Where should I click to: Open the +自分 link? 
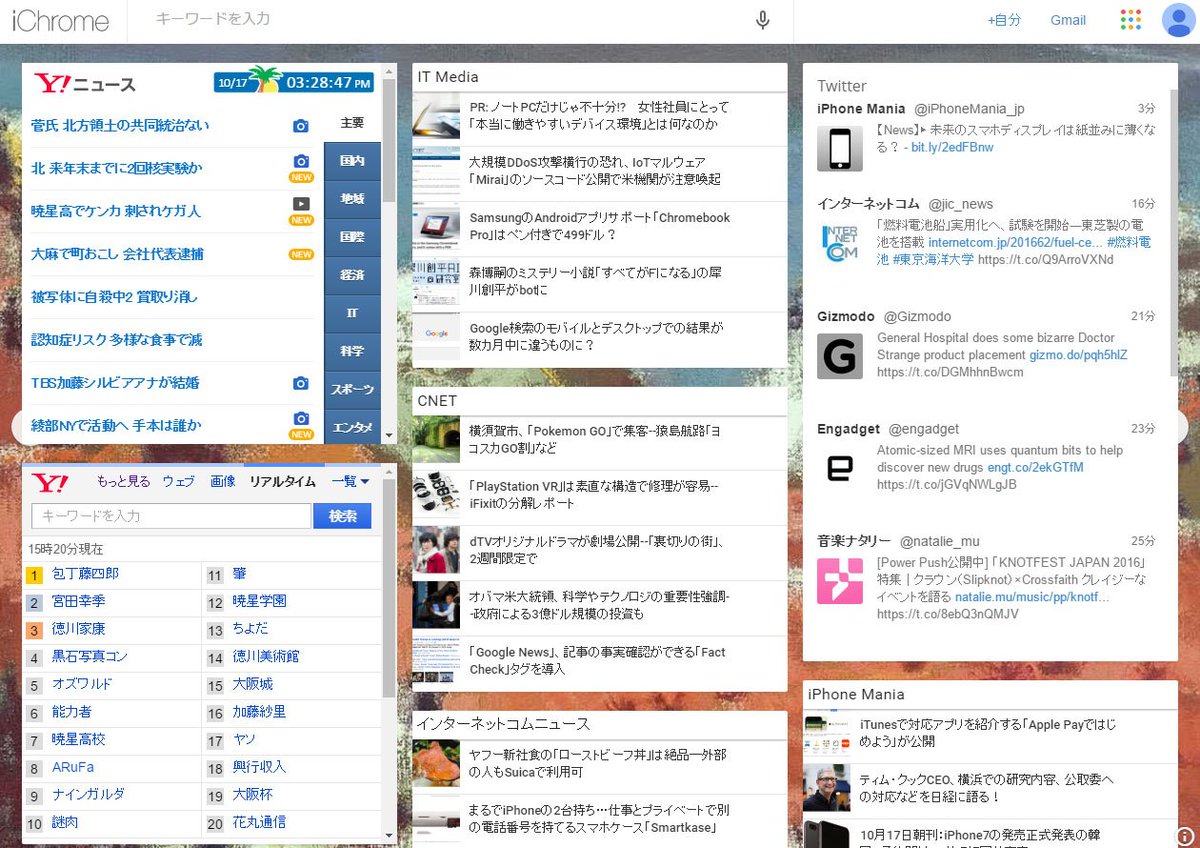(x=1004, y=20)
